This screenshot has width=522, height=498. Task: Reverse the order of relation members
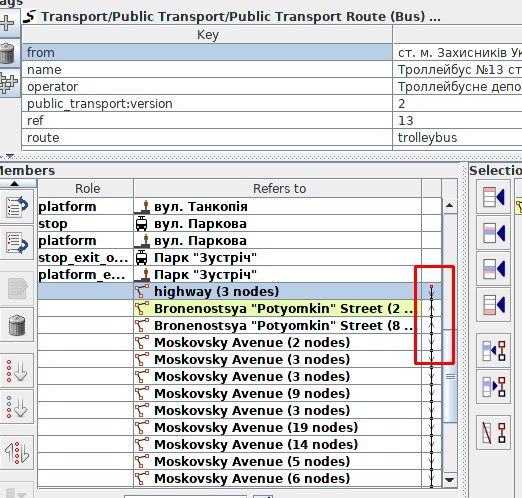click(x=16, y=452)
